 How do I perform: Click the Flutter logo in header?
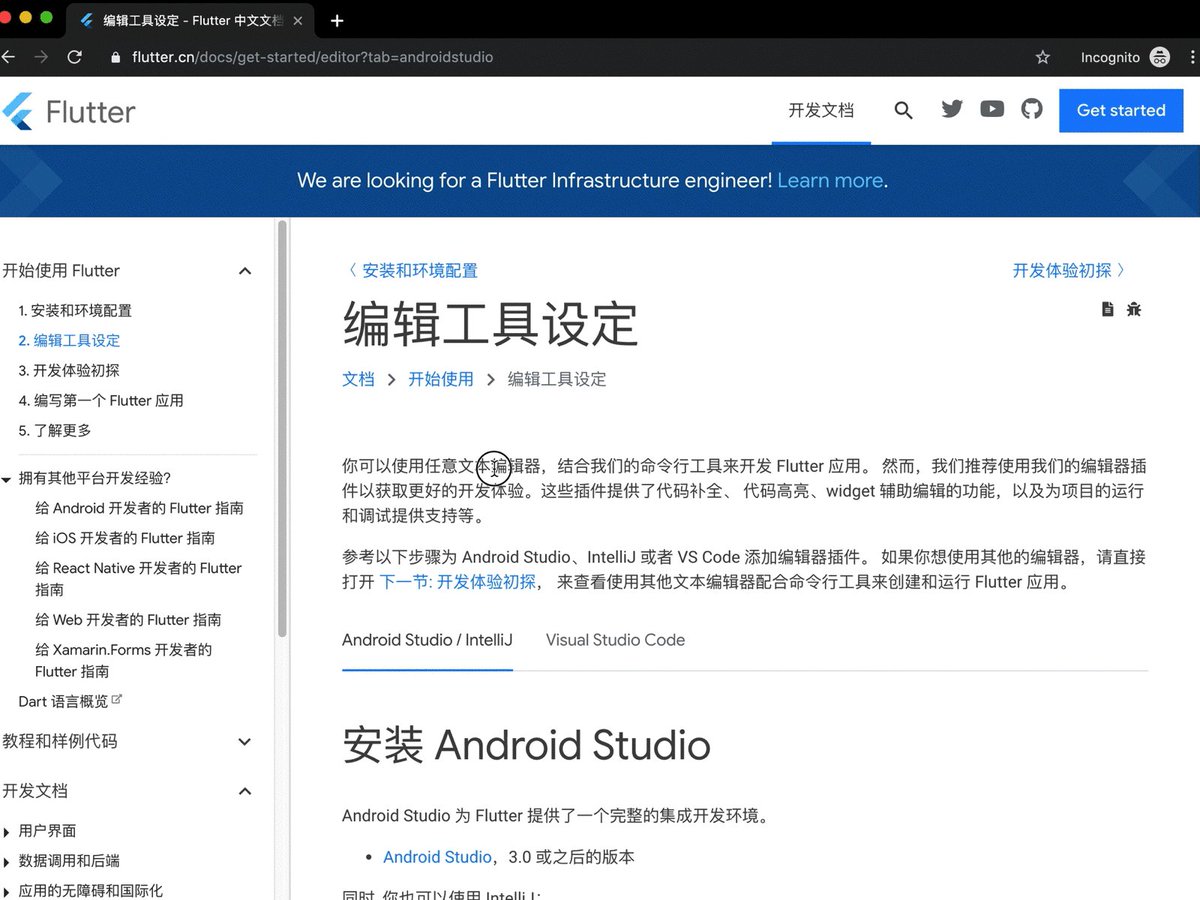(x=68, y=111)
